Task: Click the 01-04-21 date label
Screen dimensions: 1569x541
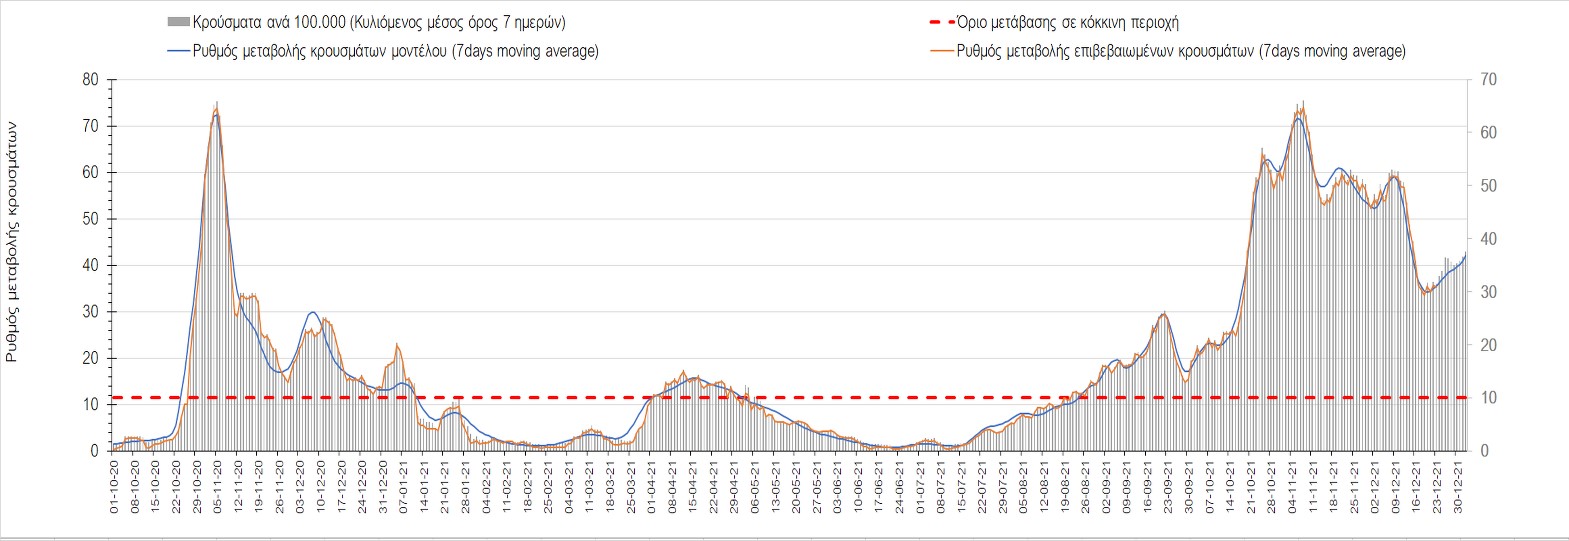Action: tap(652, 486)
